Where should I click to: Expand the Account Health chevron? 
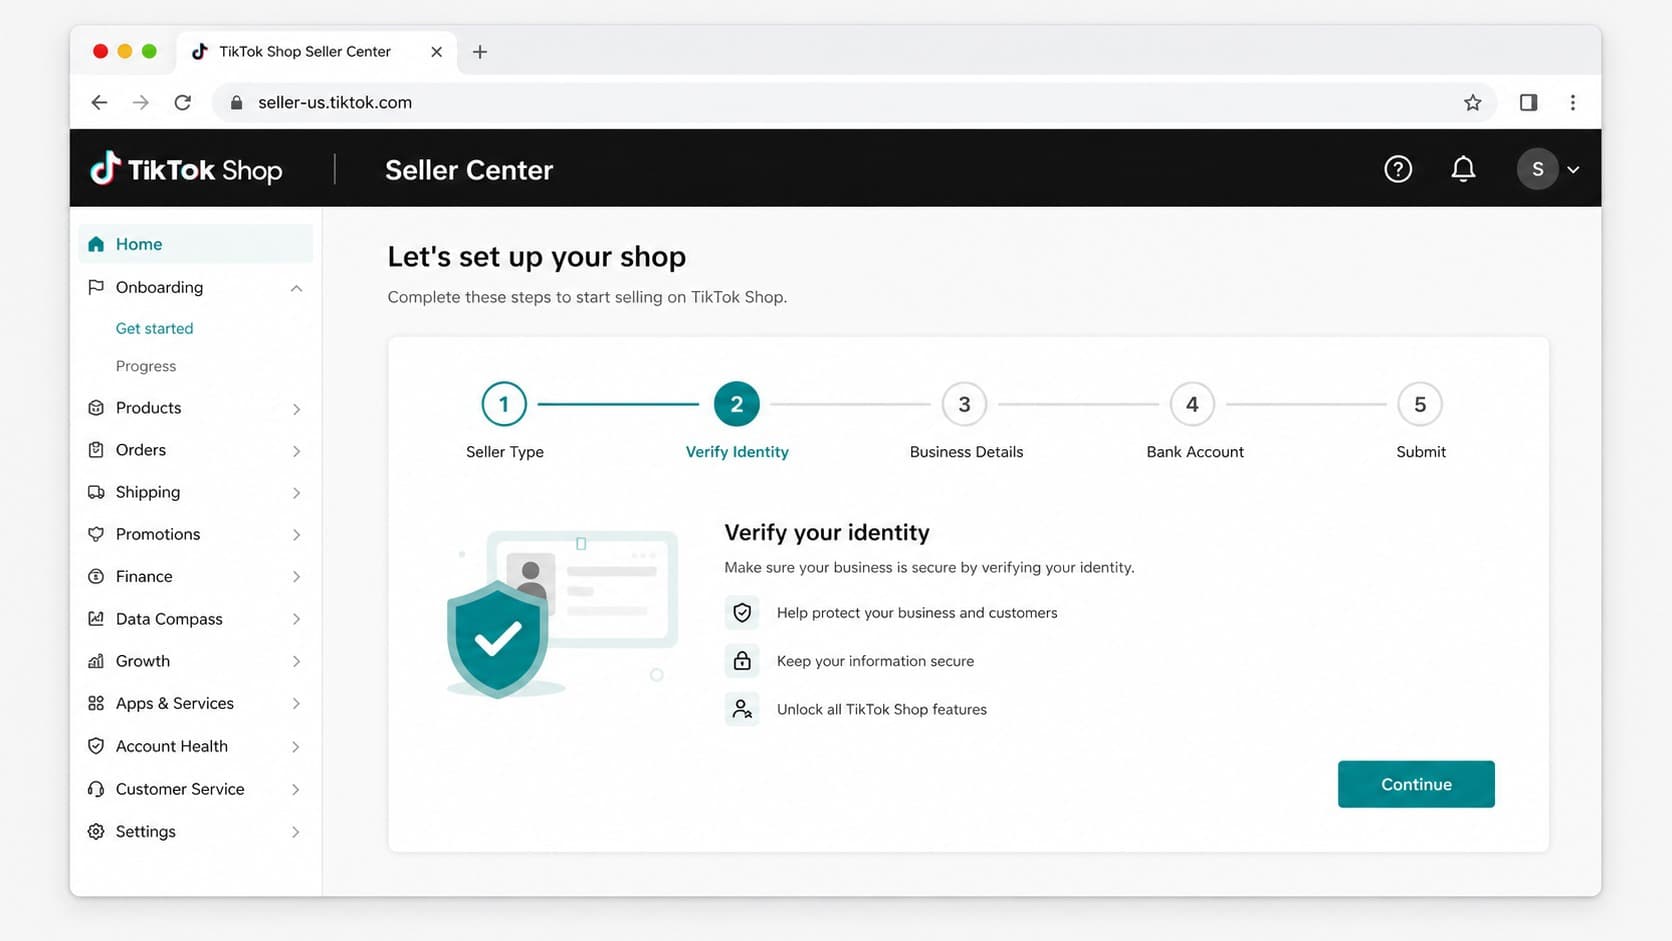[x=296, y=747]
